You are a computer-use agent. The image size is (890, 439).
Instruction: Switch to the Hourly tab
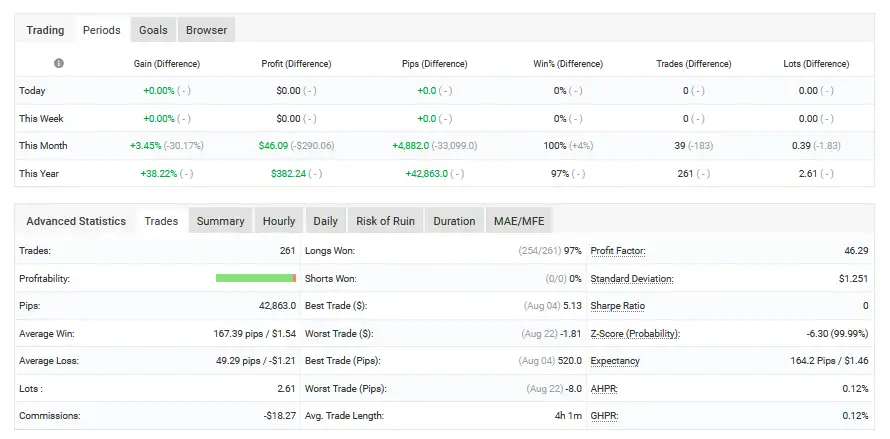pyautogui.click(x=279, y=221)
